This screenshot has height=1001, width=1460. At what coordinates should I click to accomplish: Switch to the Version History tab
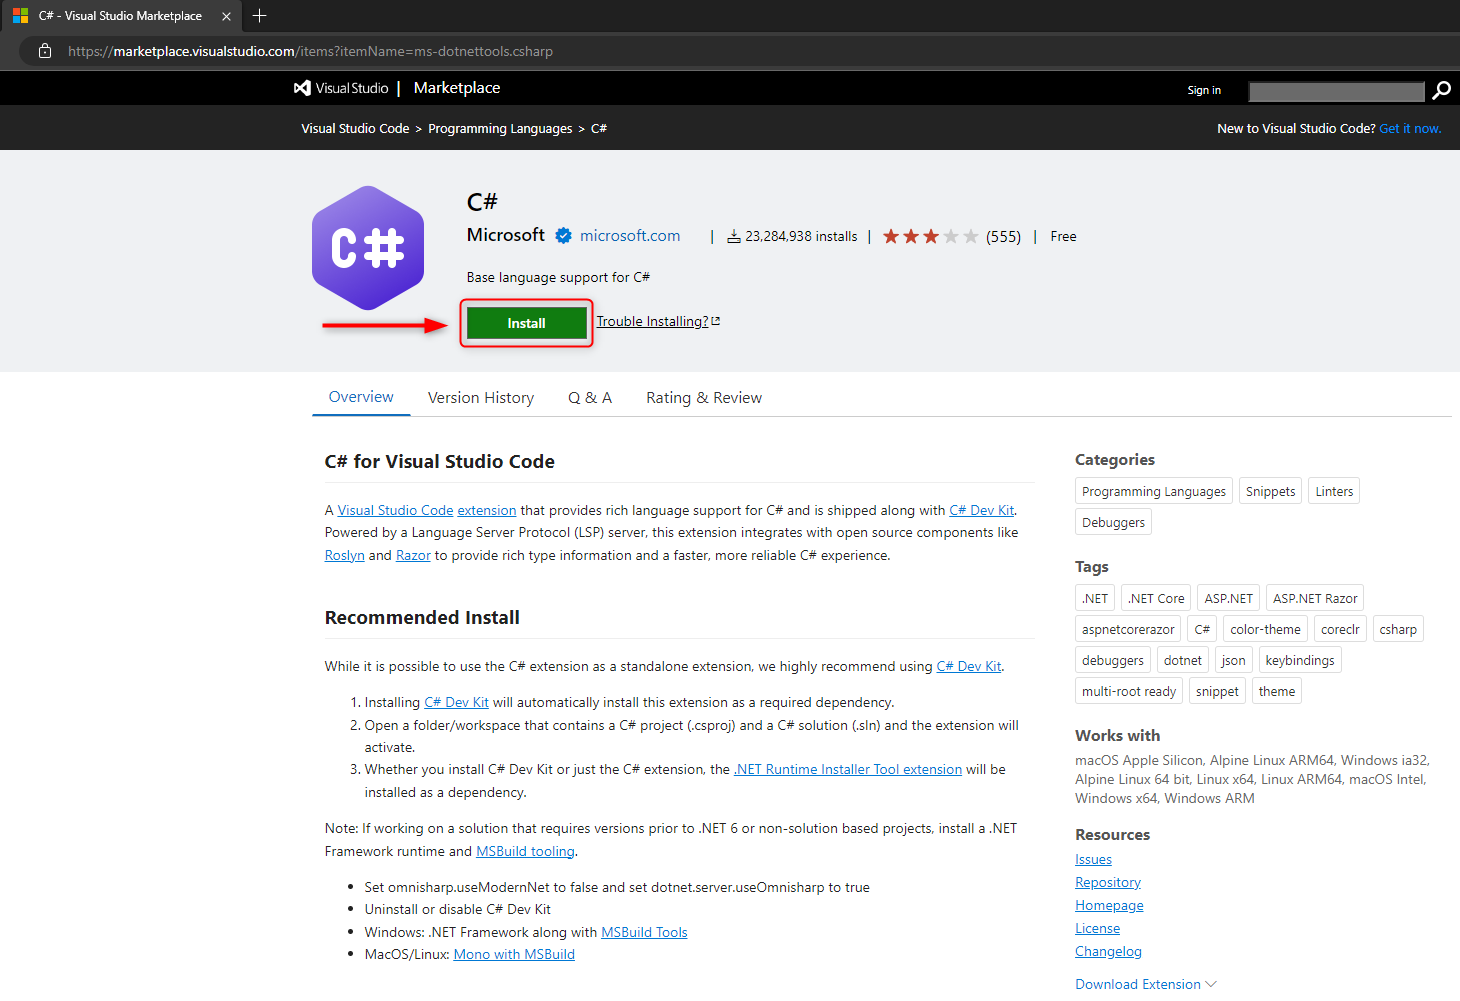pos(481,398)
